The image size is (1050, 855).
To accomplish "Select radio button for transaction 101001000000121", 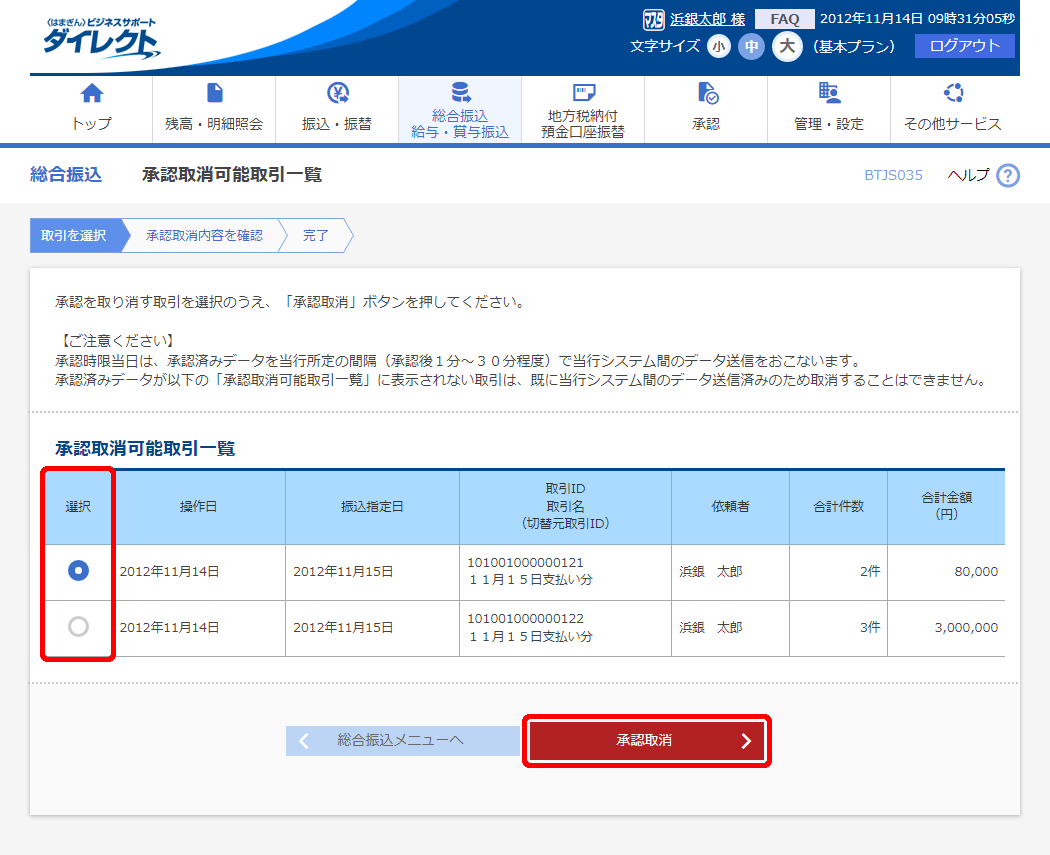I will [78, 571].
